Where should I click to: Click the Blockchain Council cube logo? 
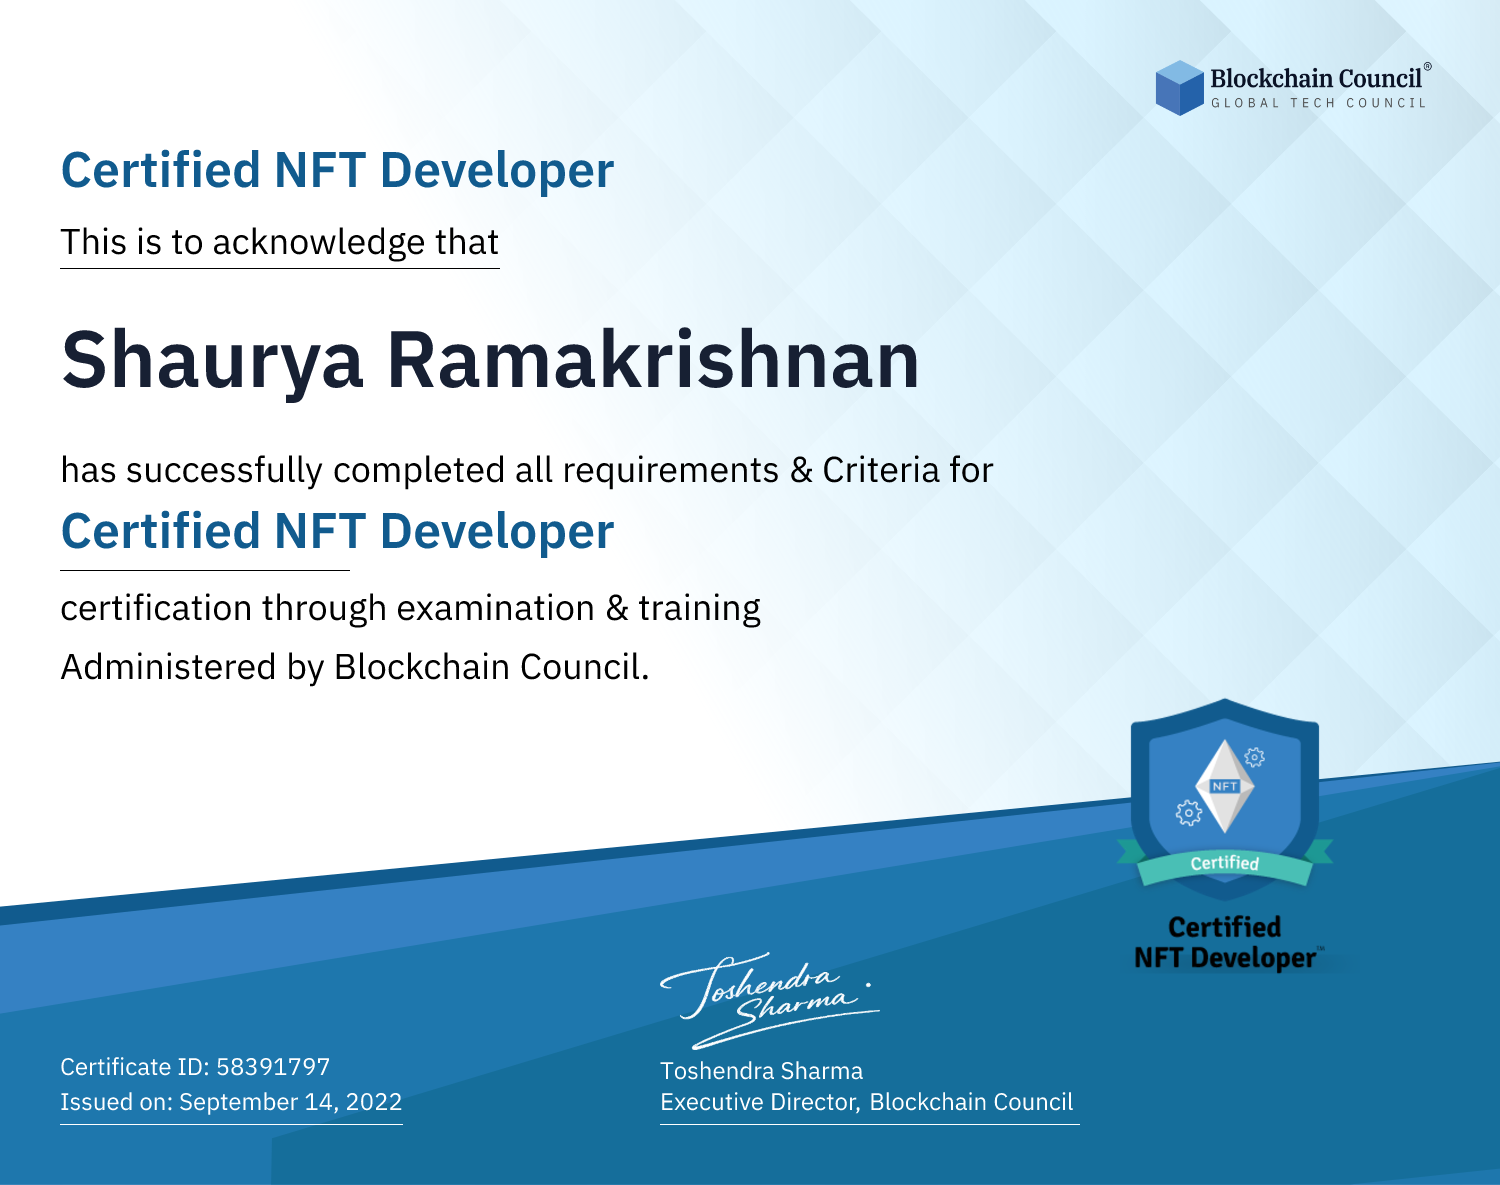1180,88
